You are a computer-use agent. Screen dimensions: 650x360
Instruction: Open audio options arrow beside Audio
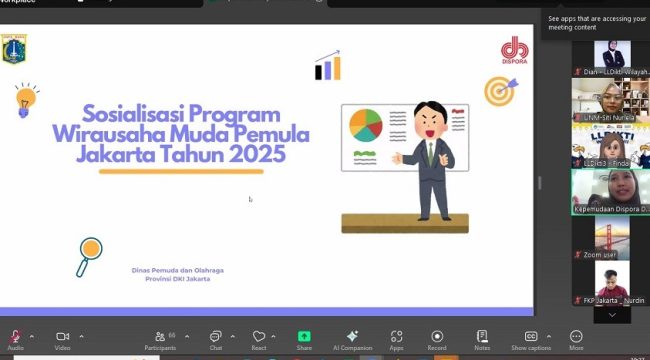click(x=32, y=336)
